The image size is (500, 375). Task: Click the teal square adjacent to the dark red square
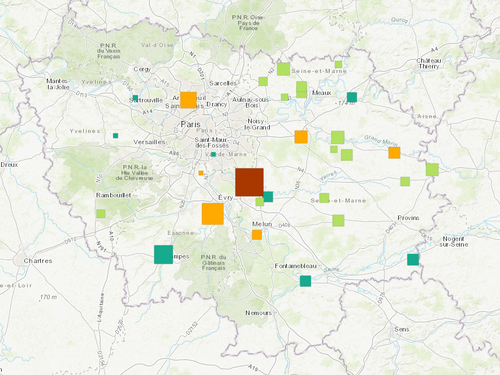[268, 197]
